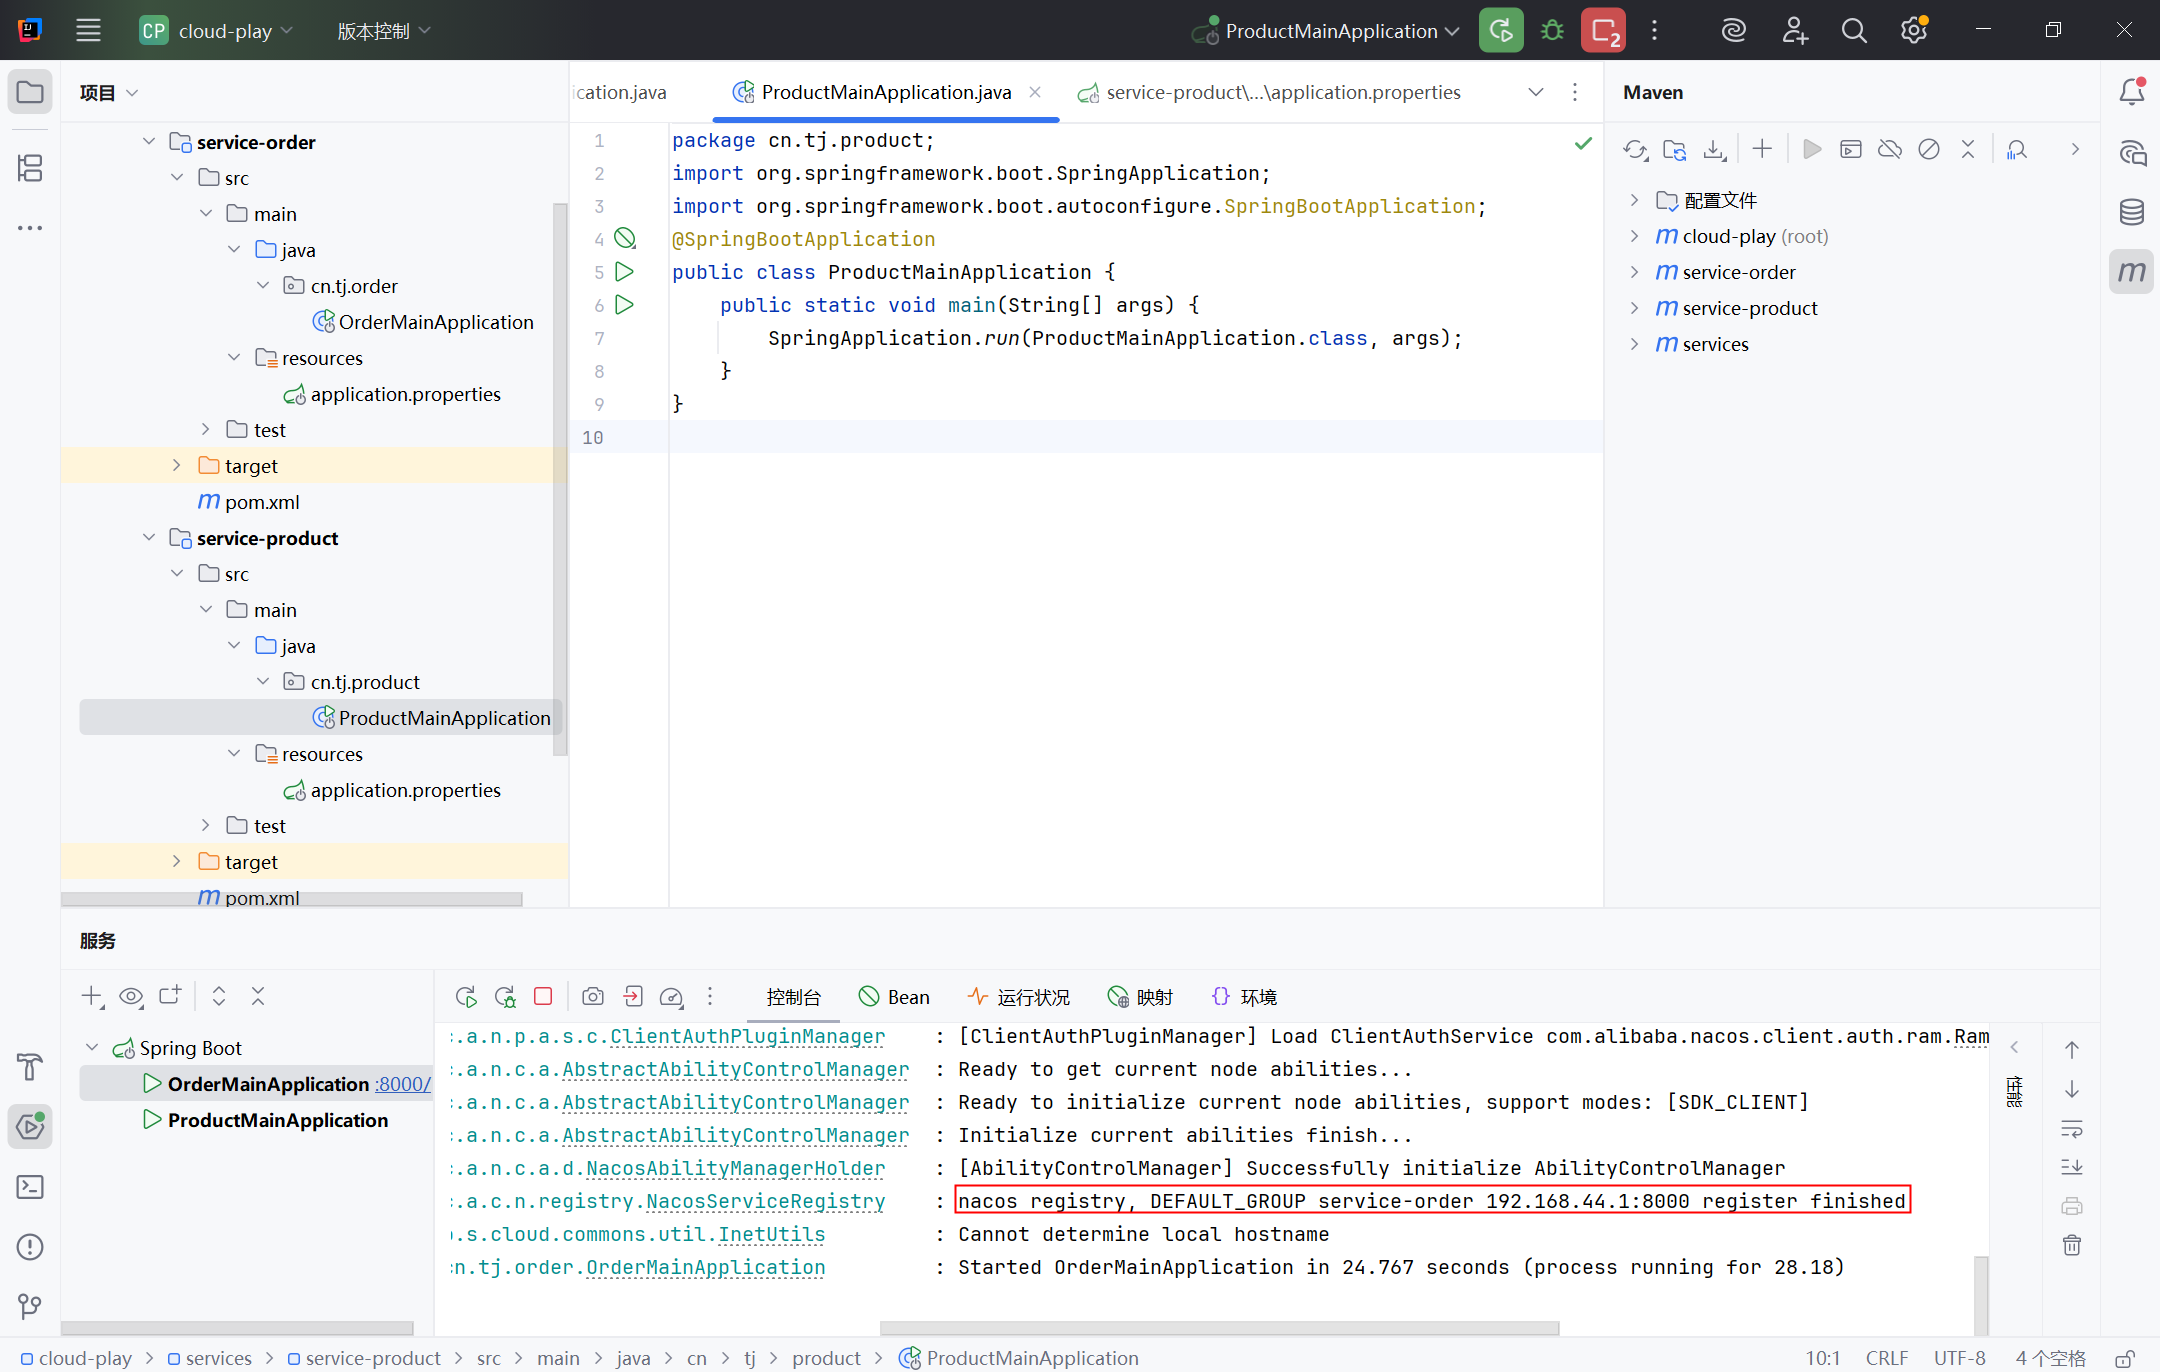Open the 控制台 console tab
This screenshot has width=2160, height=1372.
[793, 997]
